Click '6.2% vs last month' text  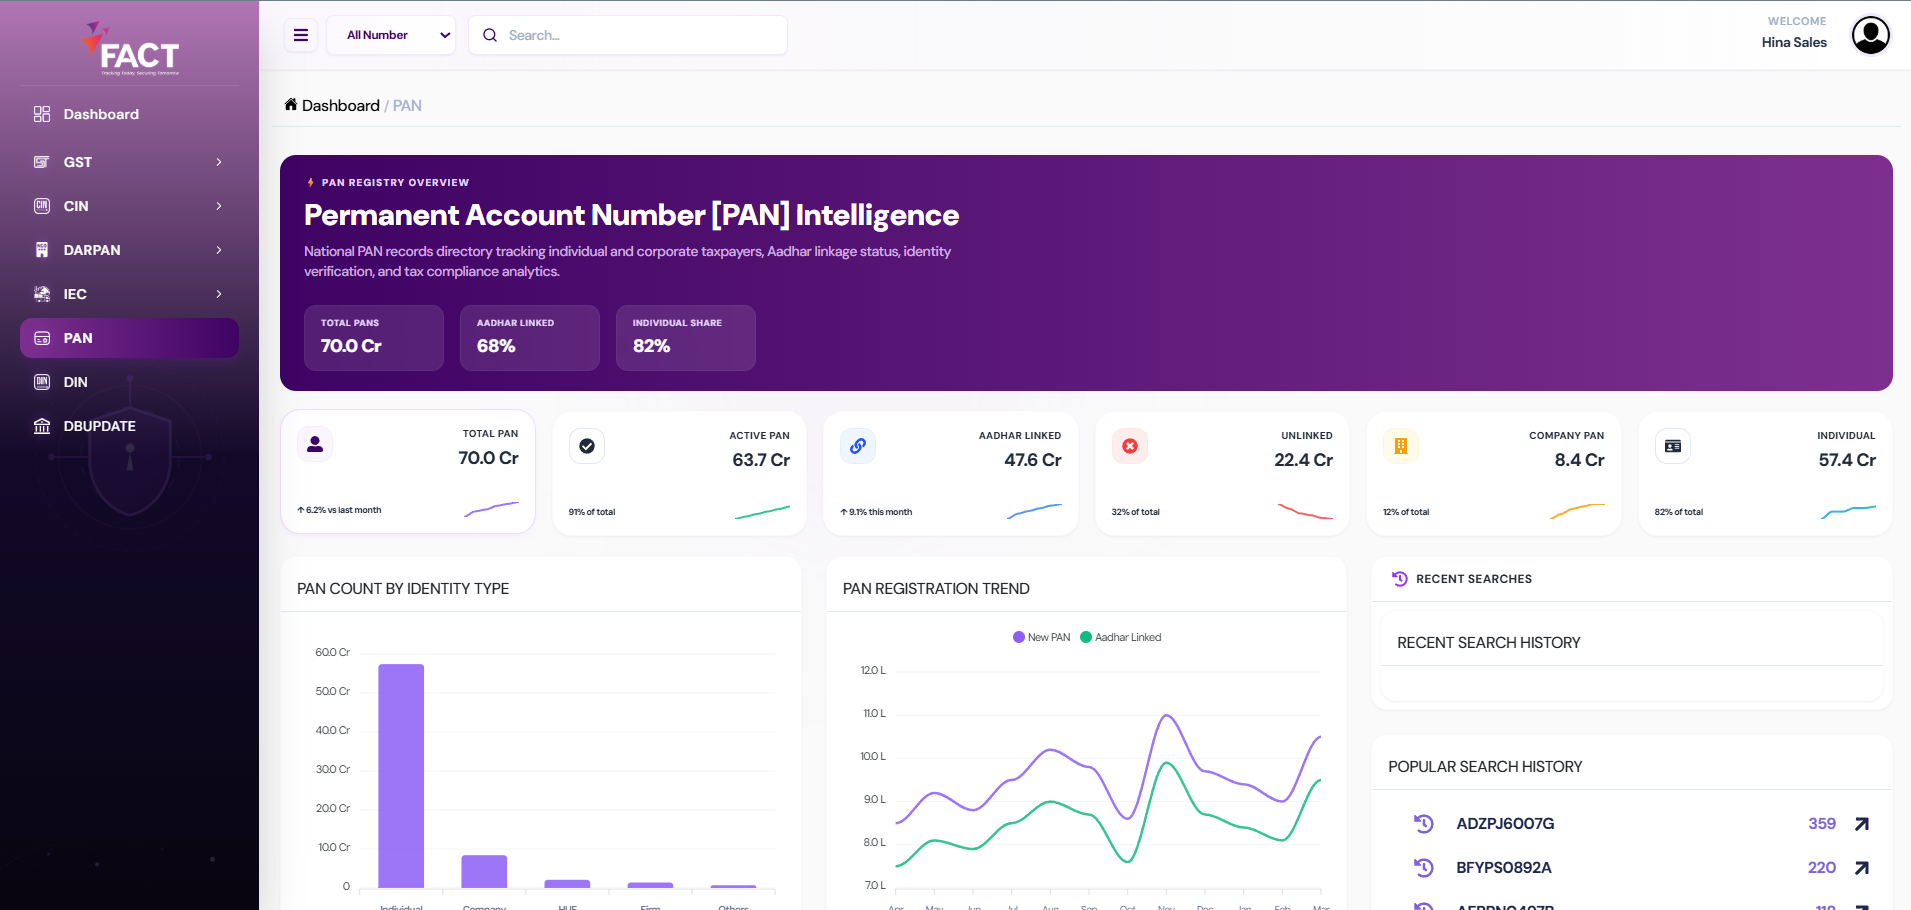click(339, 510)
